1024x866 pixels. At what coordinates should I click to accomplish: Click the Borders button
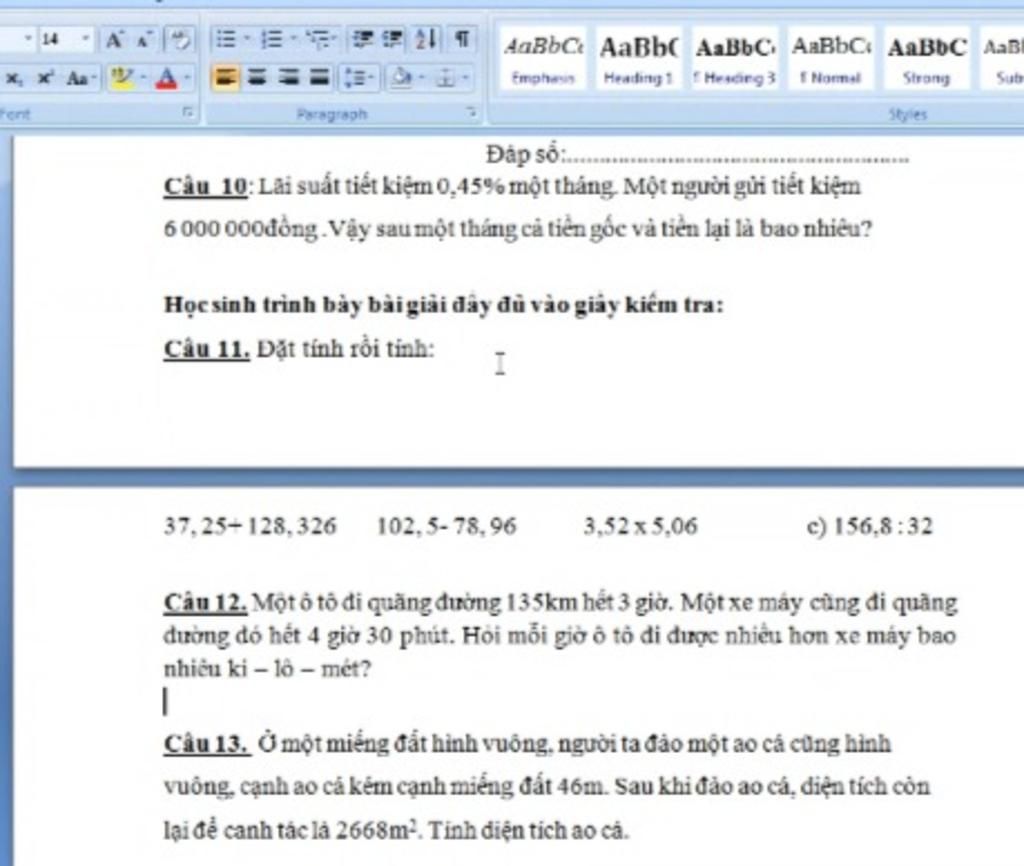tap(446, 78)
